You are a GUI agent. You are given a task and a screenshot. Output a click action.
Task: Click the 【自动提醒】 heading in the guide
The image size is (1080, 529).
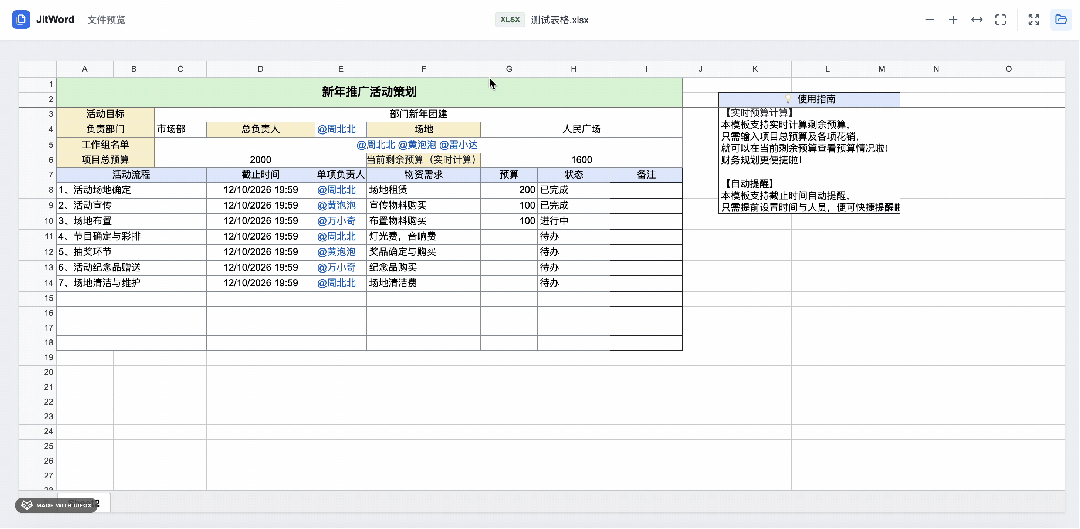(750, 184)
